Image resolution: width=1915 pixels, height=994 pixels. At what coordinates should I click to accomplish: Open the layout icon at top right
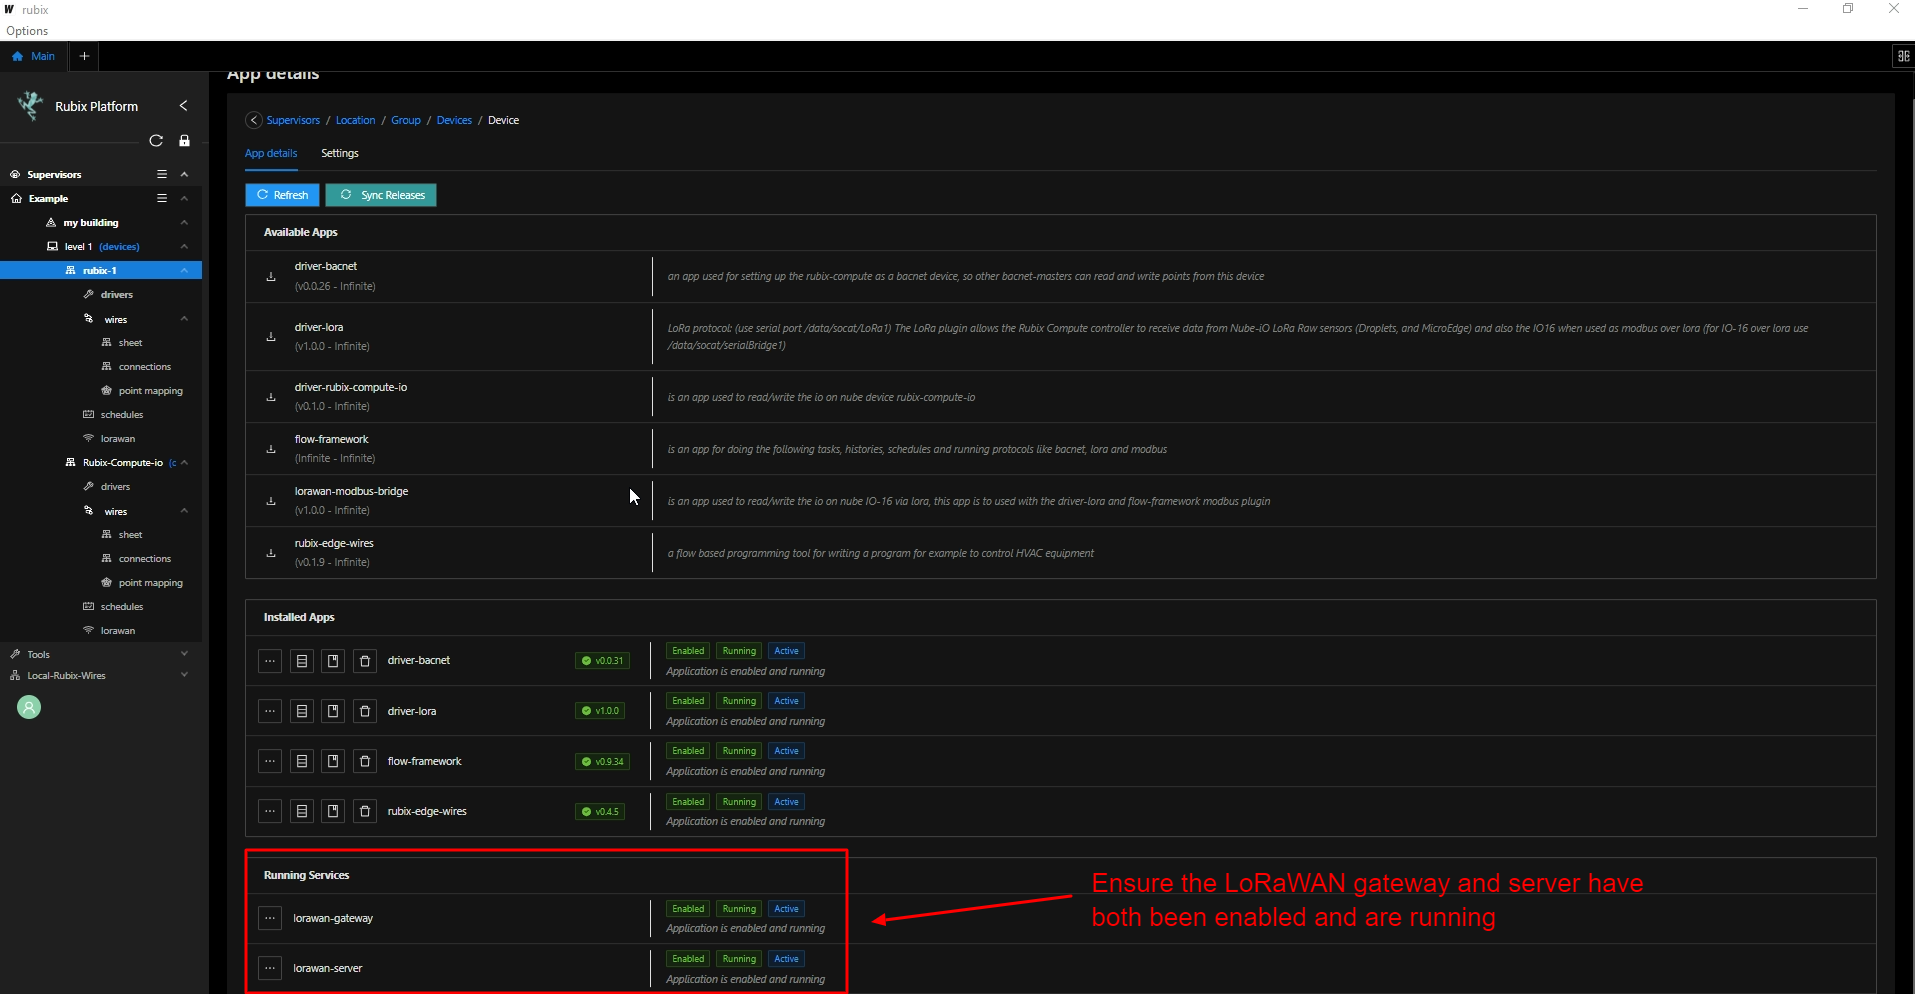point(1903,56)
